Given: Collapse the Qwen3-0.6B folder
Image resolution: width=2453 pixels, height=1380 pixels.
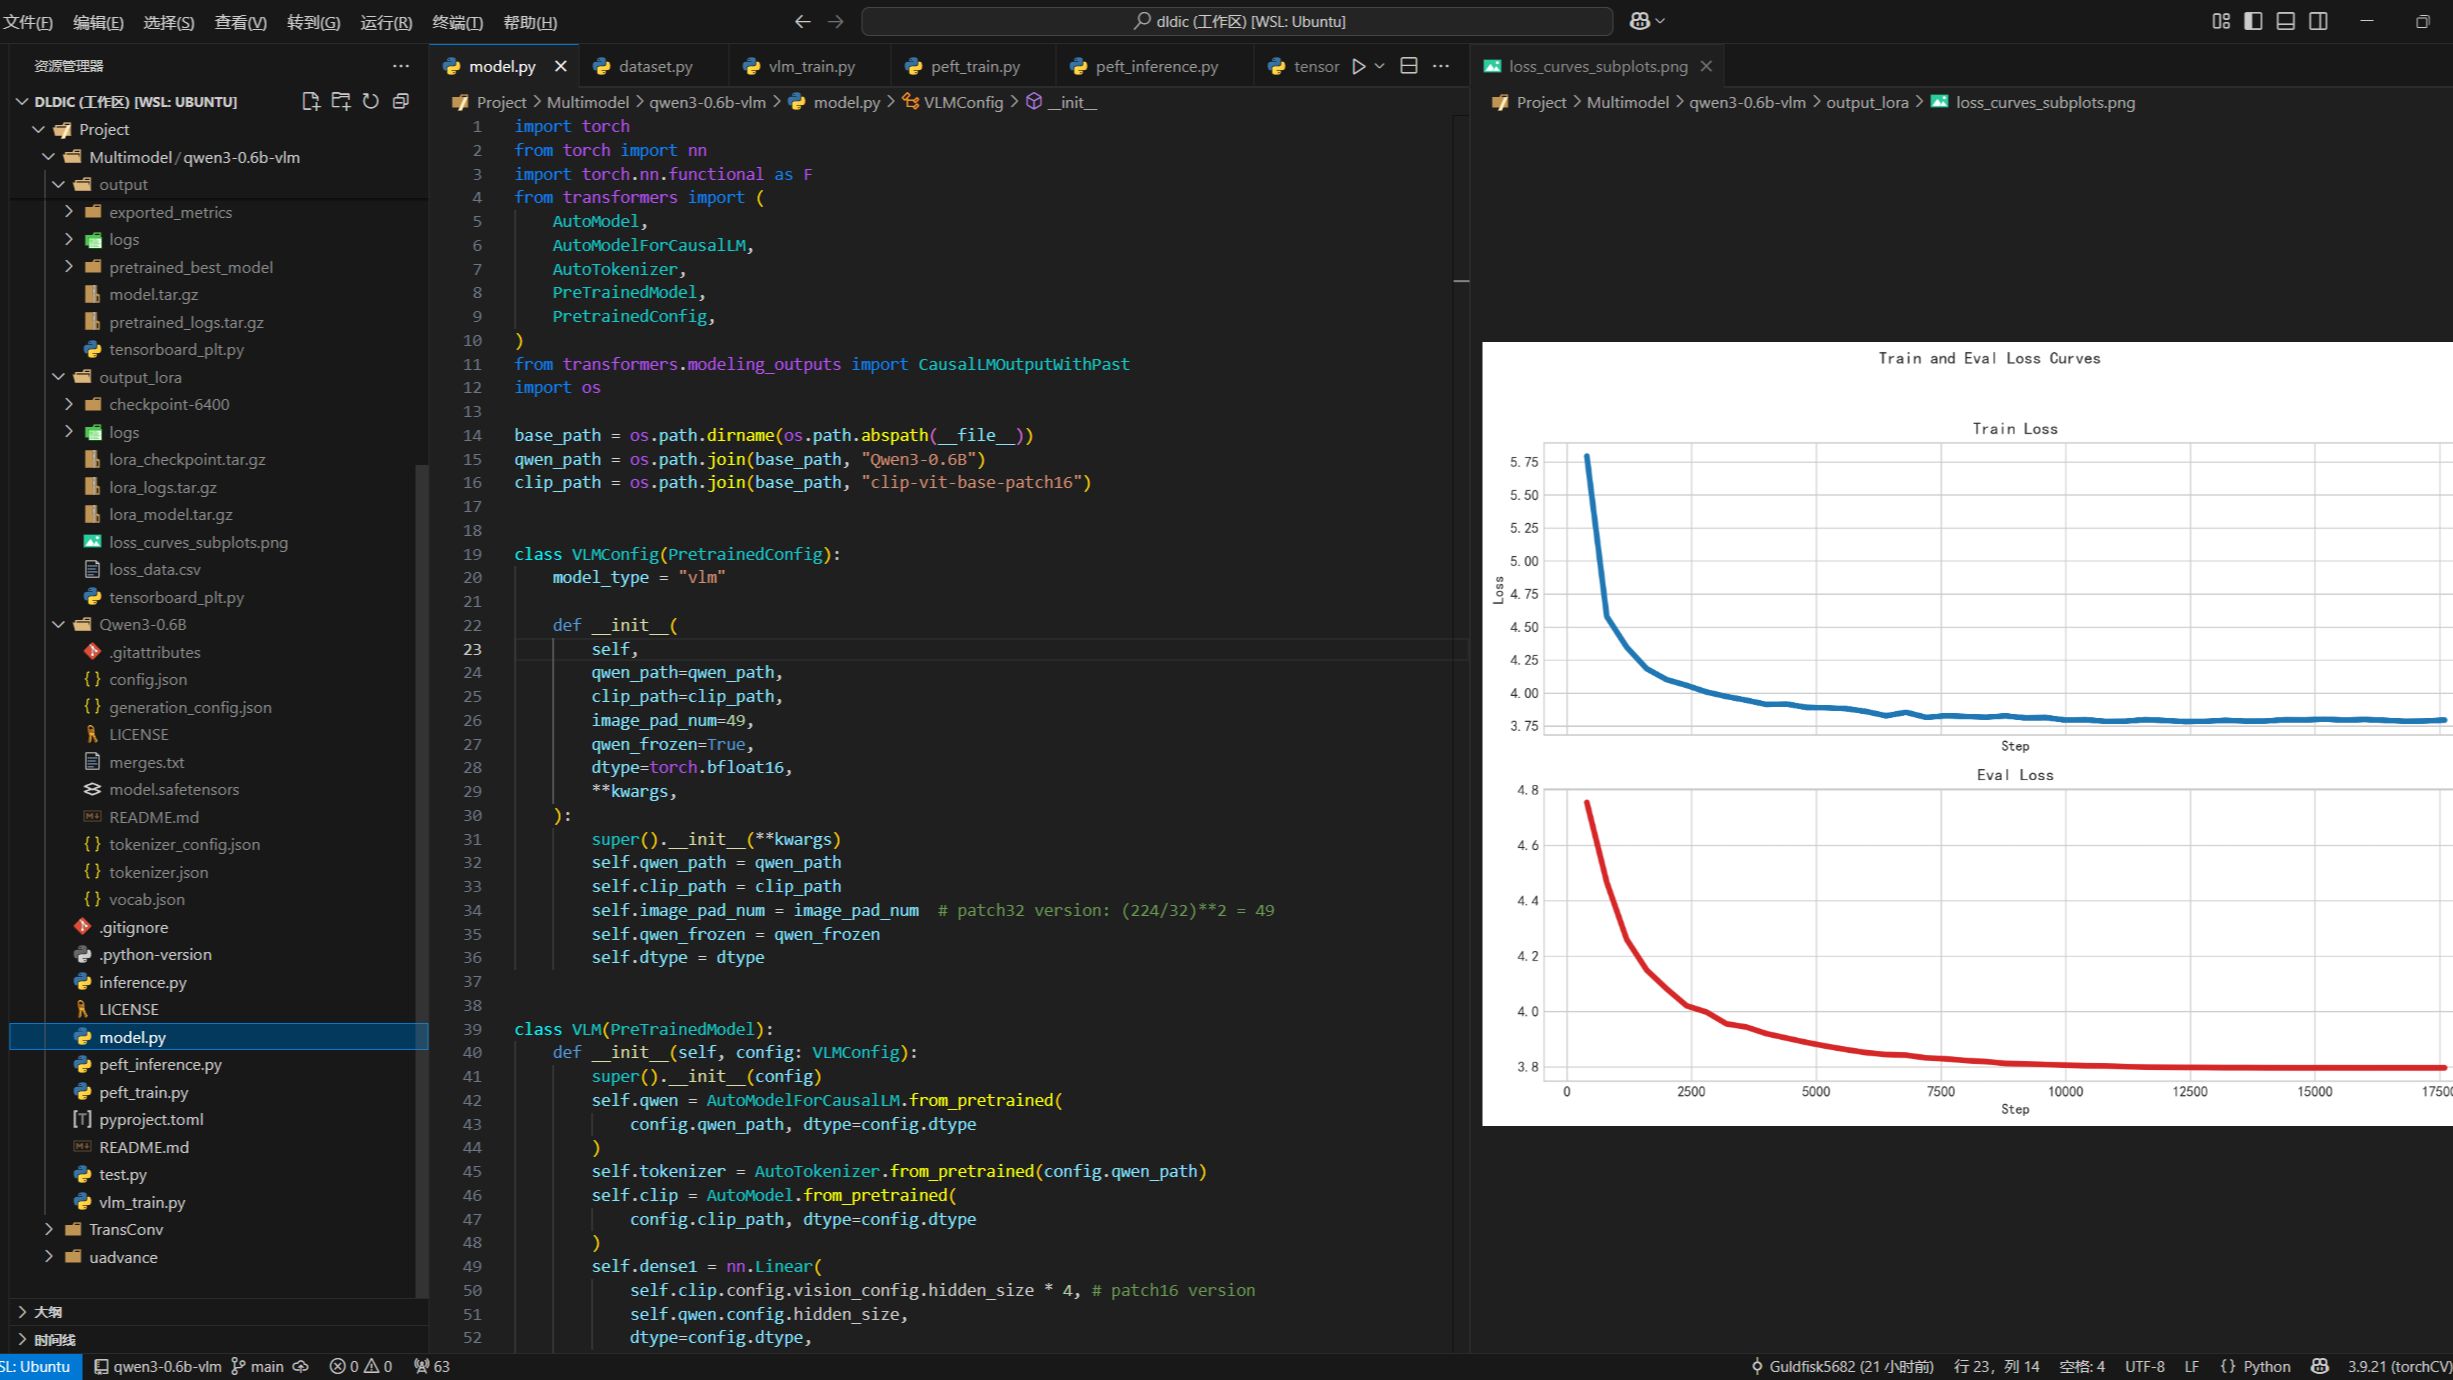Looking at the screenshot, I should 58,625.
